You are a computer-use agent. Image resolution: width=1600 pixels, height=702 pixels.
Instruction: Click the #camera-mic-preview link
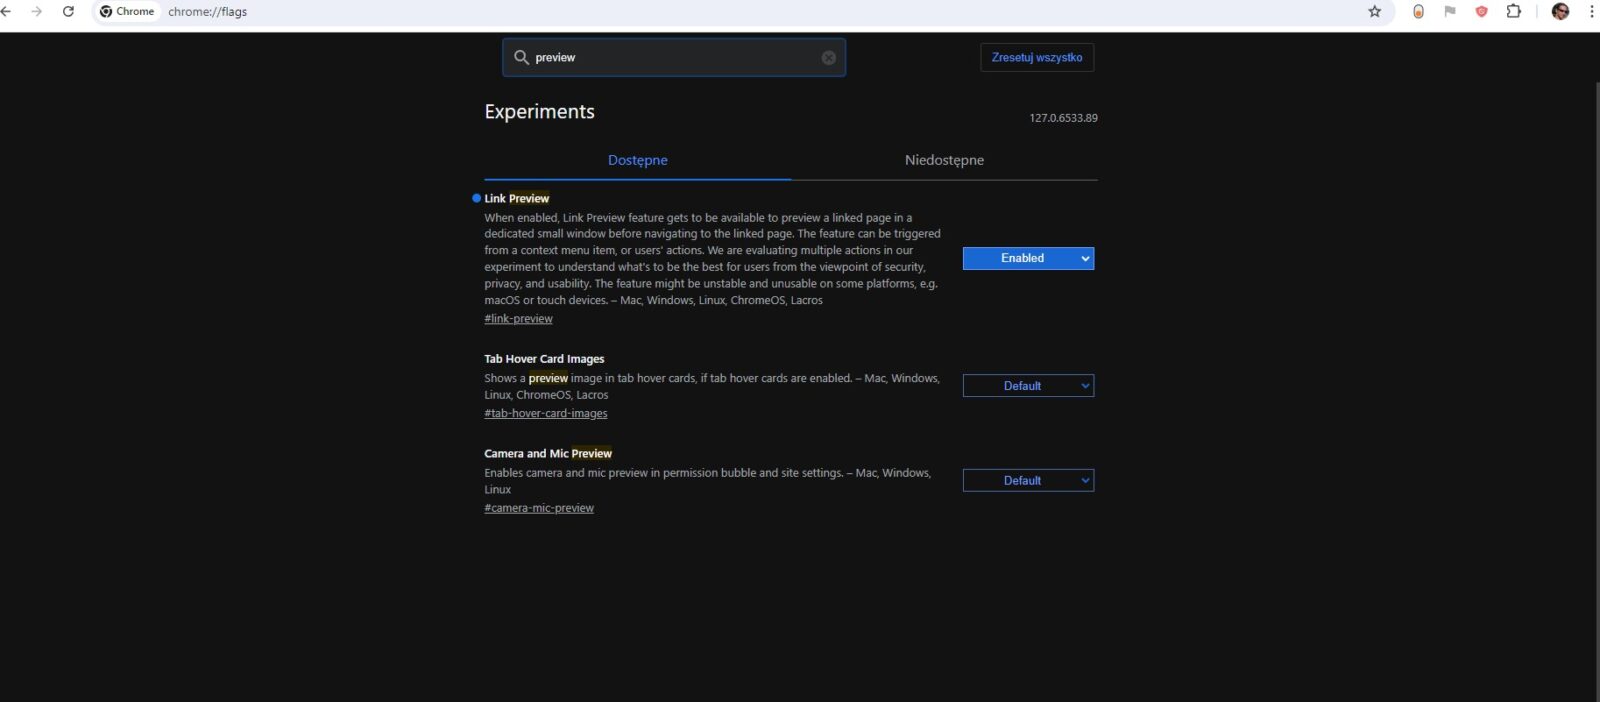(x=538, y=508)
